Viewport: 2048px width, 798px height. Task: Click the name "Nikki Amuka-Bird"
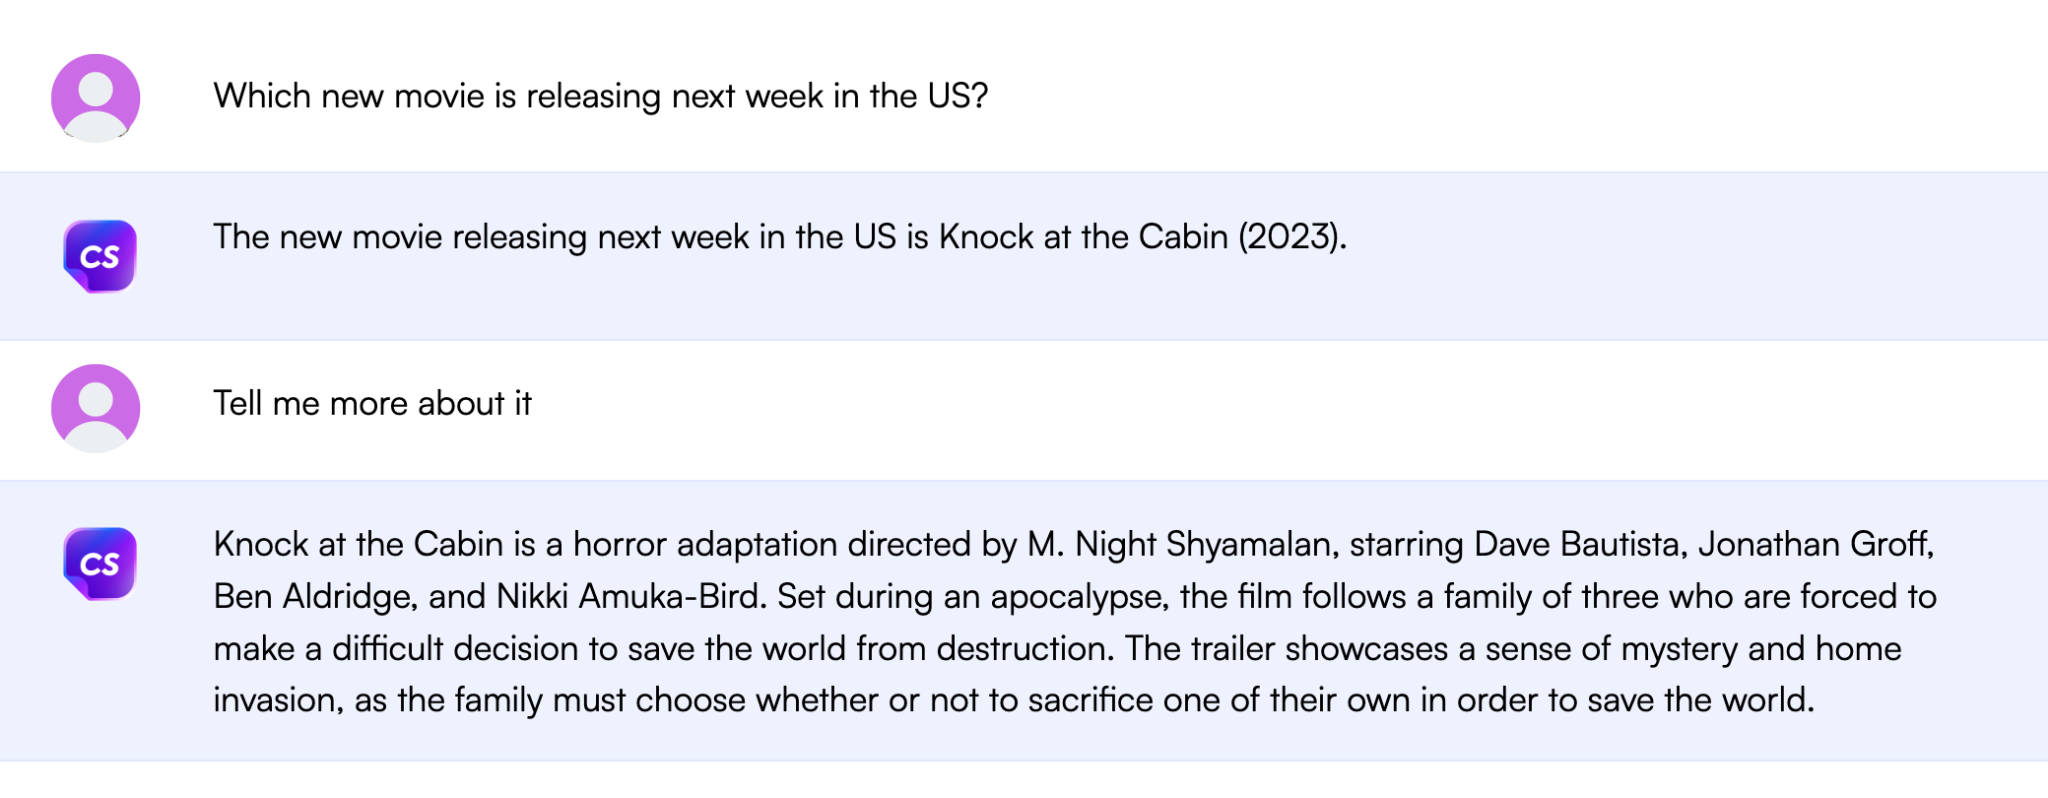[x=630, y=596]
